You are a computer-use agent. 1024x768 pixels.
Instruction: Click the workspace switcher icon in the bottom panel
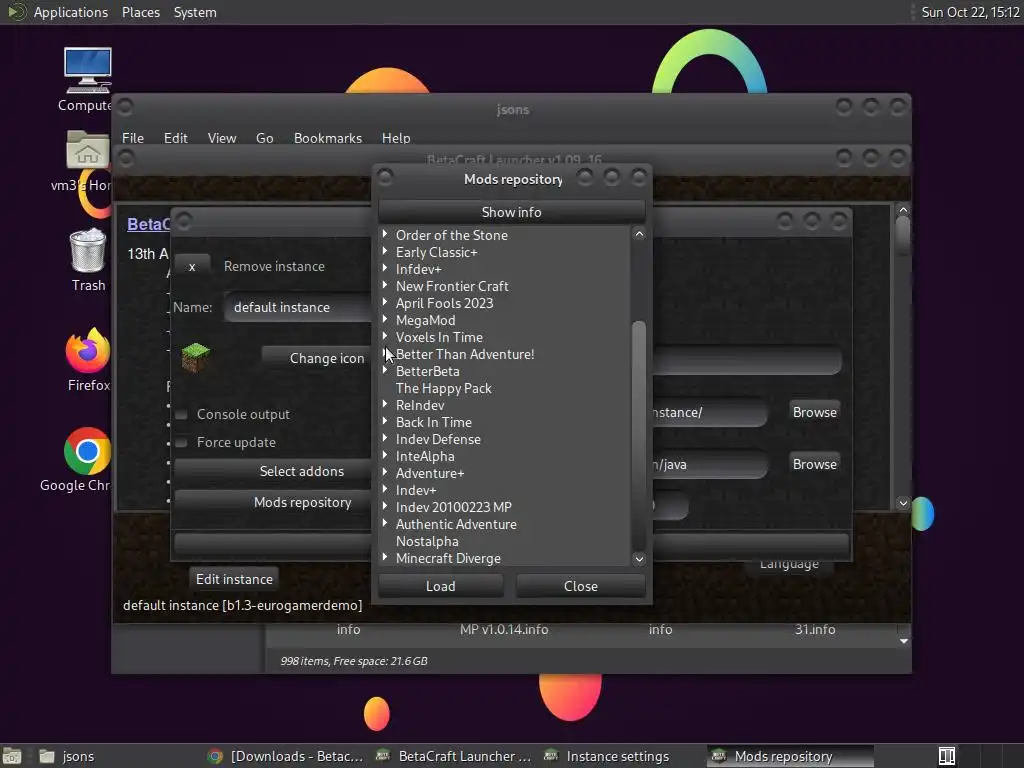tap(947, 756)
